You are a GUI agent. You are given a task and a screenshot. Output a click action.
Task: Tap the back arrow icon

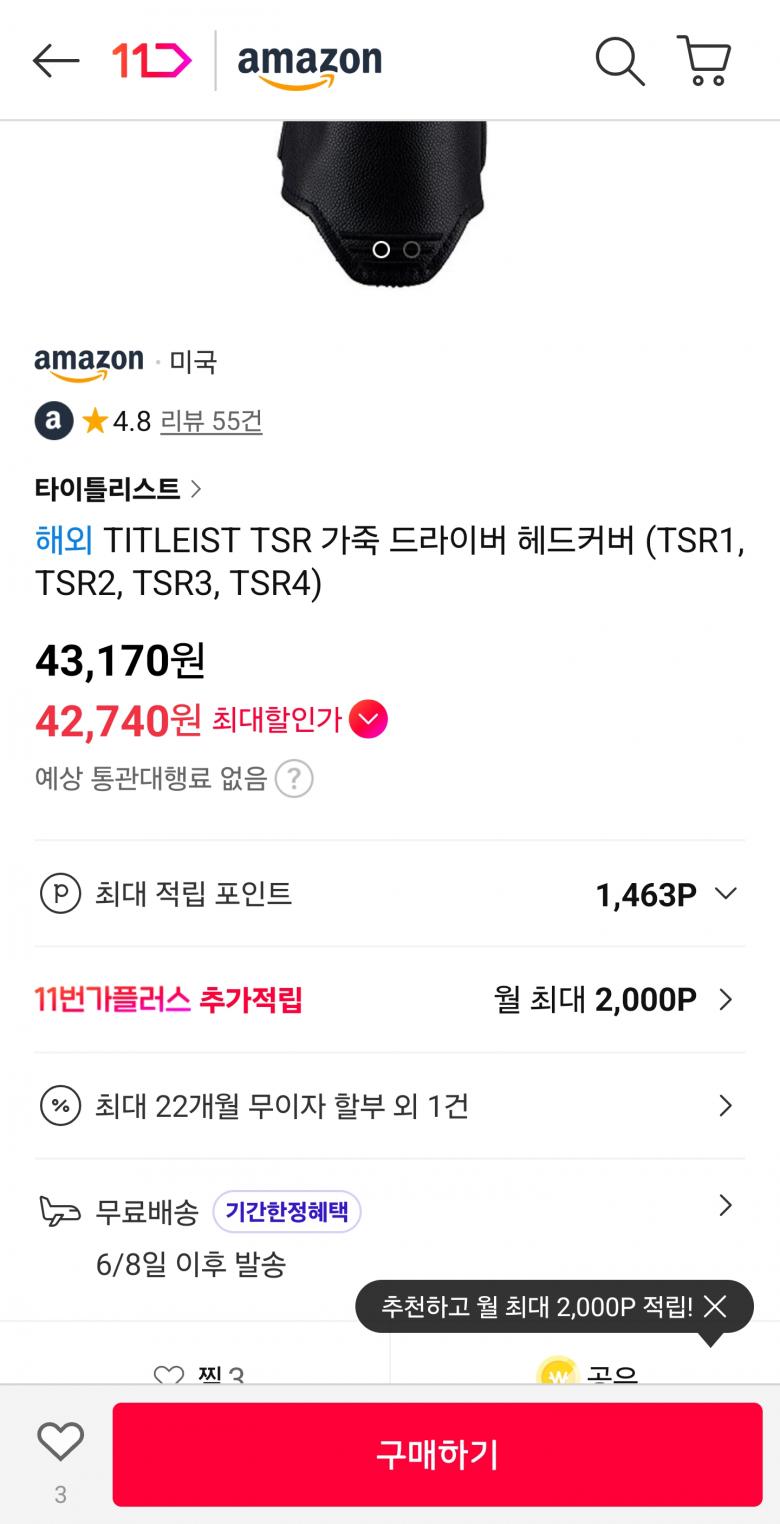click(x=56, y=61)
